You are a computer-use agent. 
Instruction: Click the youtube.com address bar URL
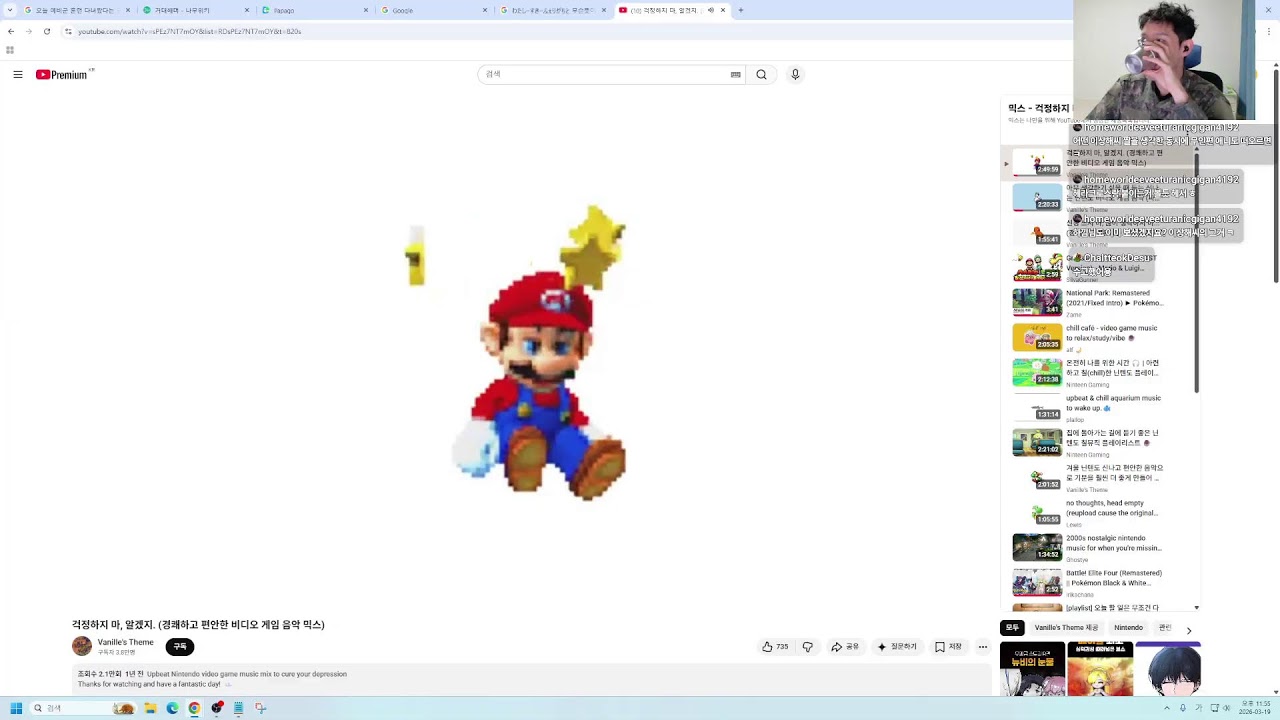[x=189, y=31]
